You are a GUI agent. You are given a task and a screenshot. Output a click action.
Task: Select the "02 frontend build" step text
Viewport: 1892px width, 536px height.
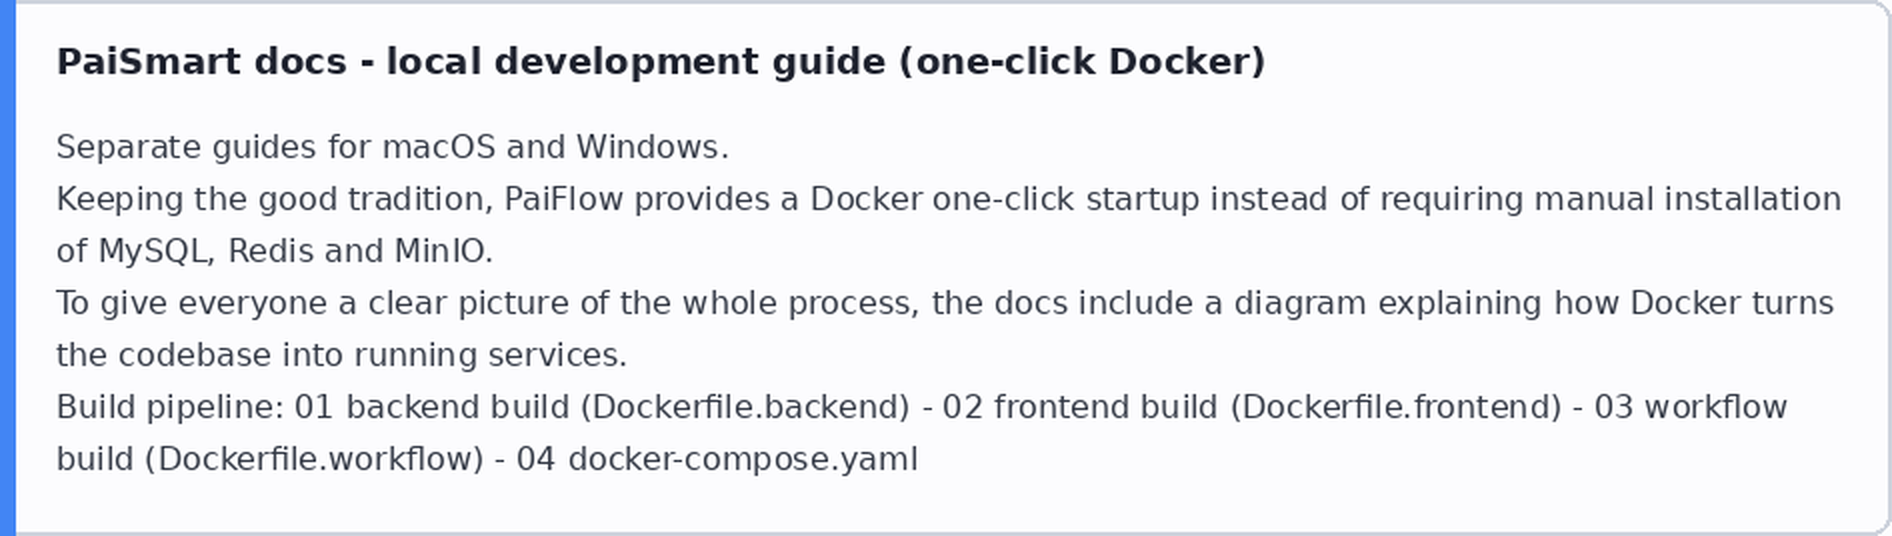1081,407
